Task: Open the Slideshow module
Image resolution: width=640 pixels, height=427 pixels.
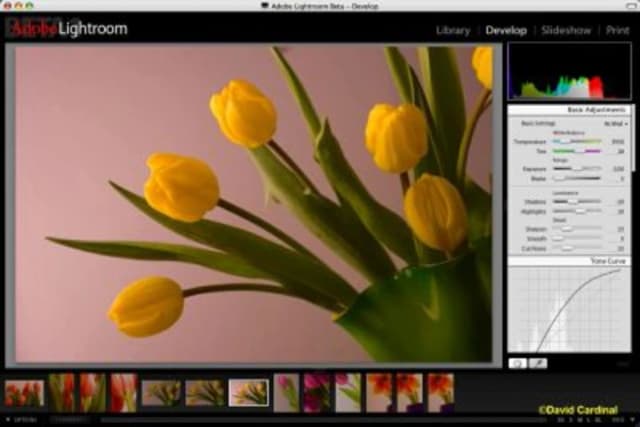Action: pyautogui.click(x=566, y=31)
